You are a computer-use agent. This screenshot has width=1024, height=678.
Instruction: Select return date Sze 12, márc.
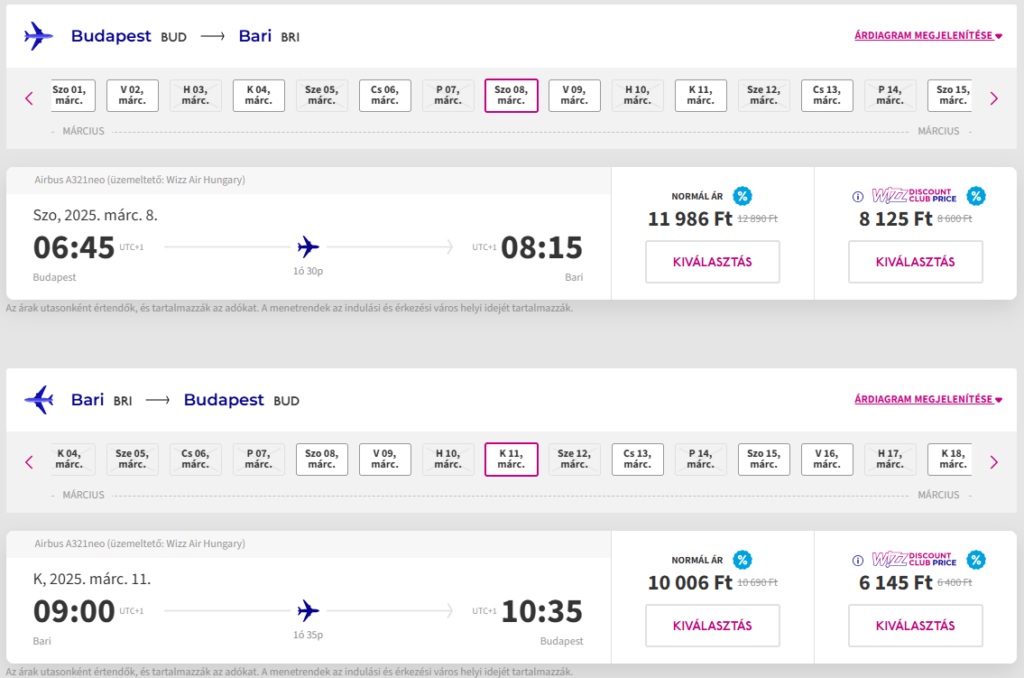574,459
